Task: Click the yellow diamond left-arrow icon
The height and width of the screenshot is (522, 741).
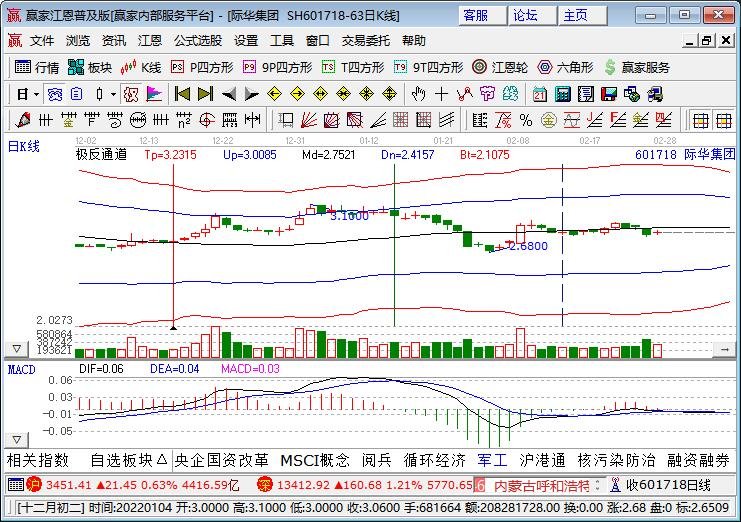Action: (275, 94)
